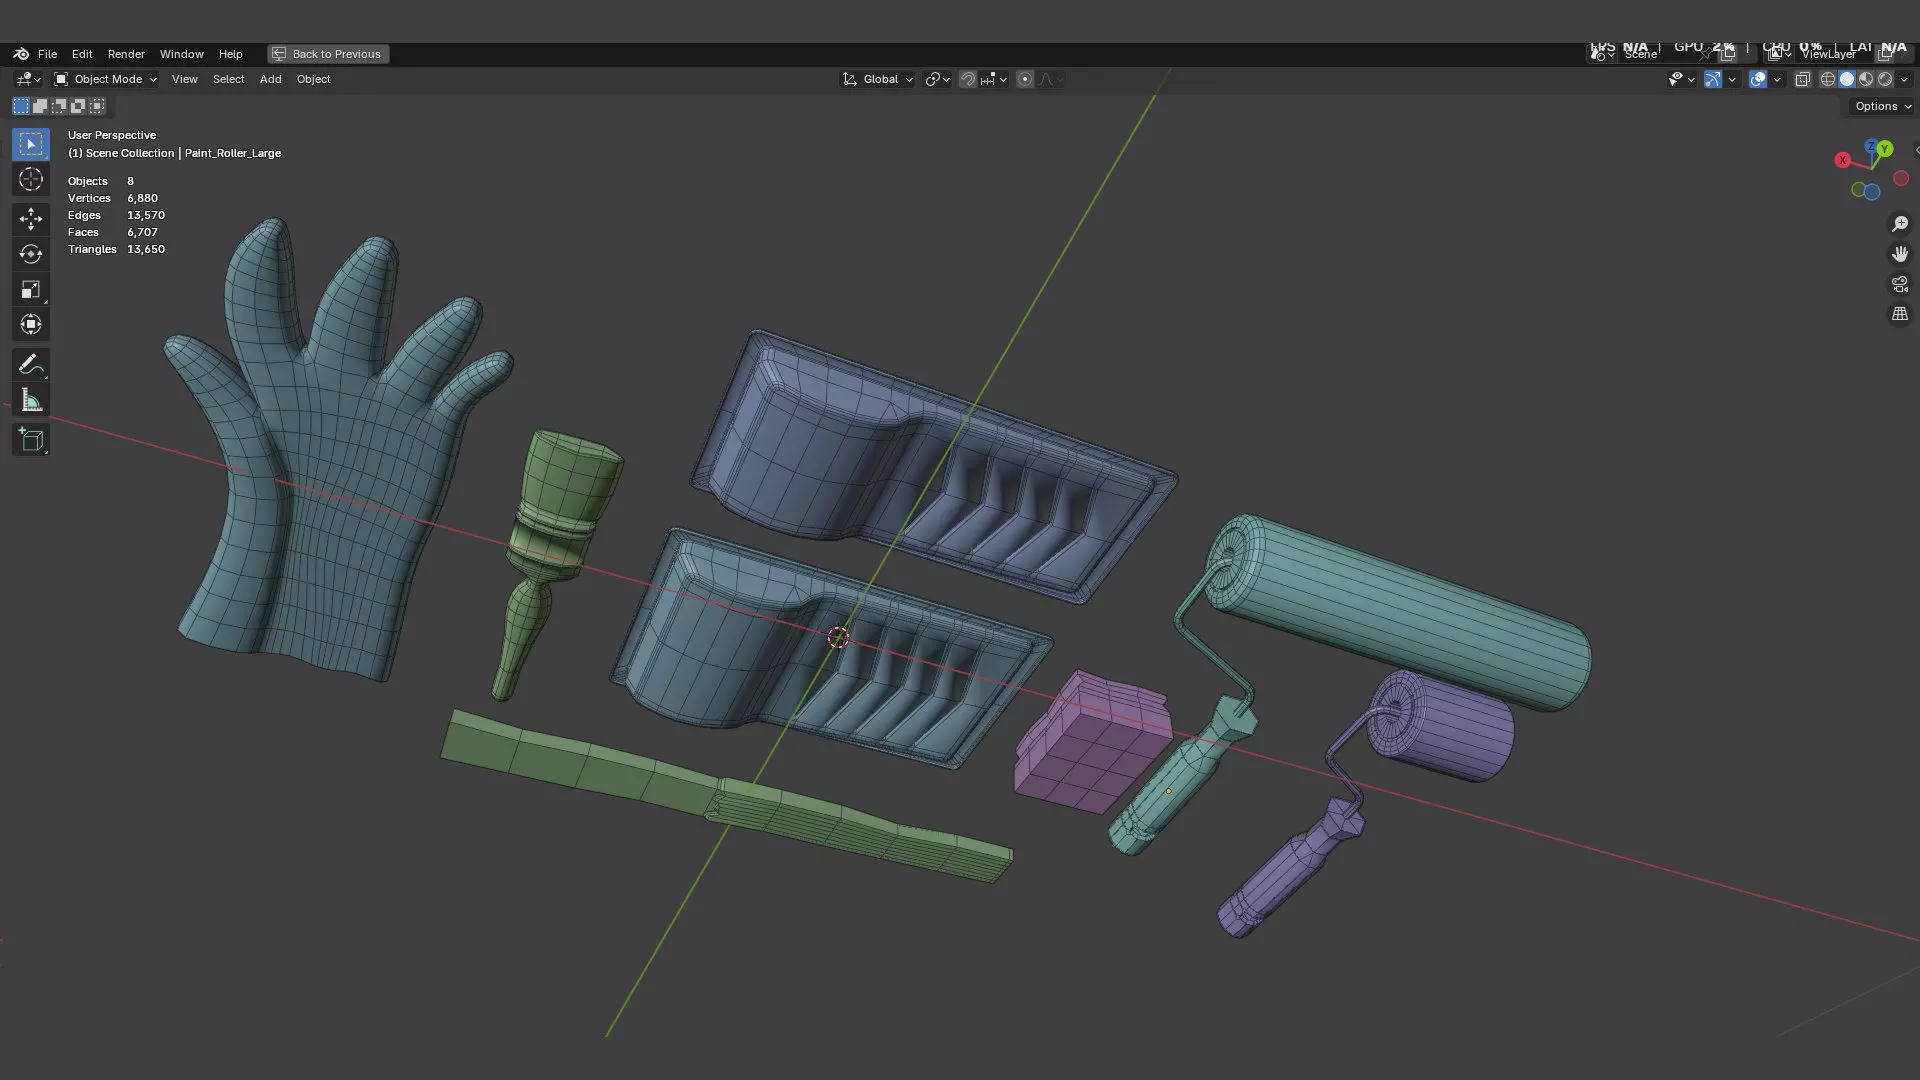Switch to perspective/orthographic grid view icon
This screenshot has width=1920, height=1080.
[x=1899, y=315]
